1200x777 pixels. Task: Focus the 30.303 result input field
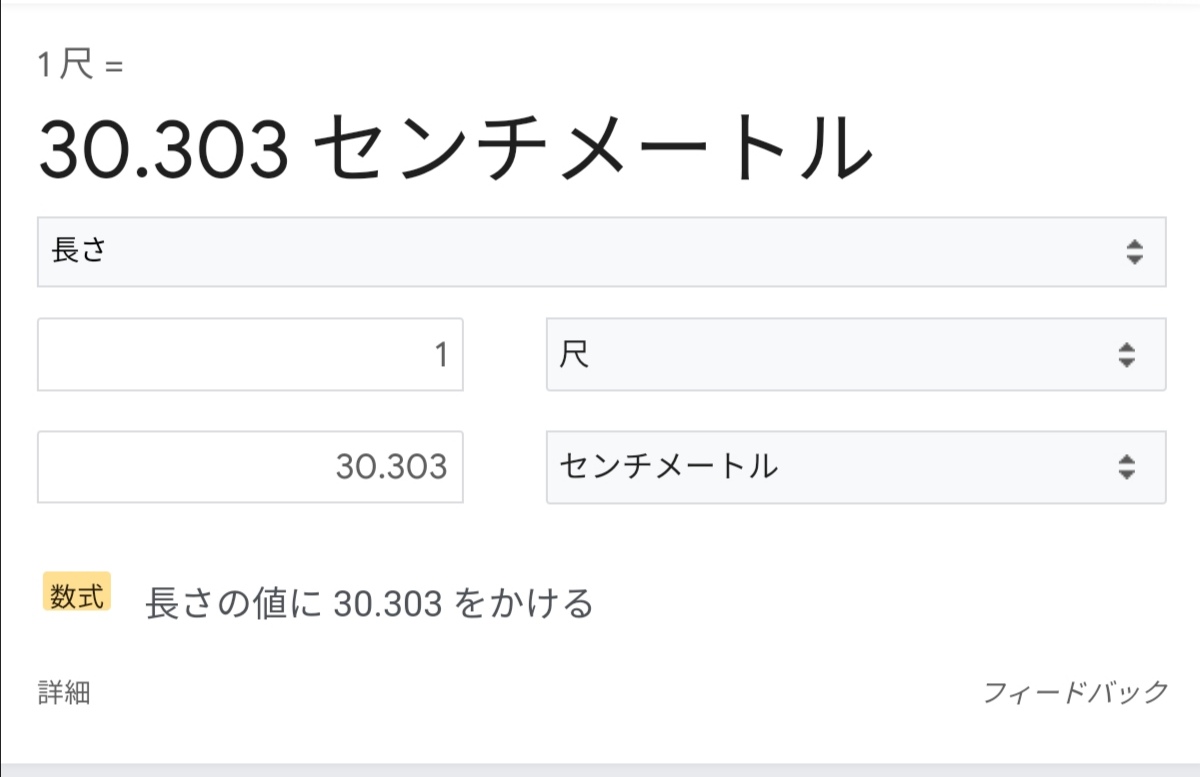pyautogui.click(x=250, y=467)
